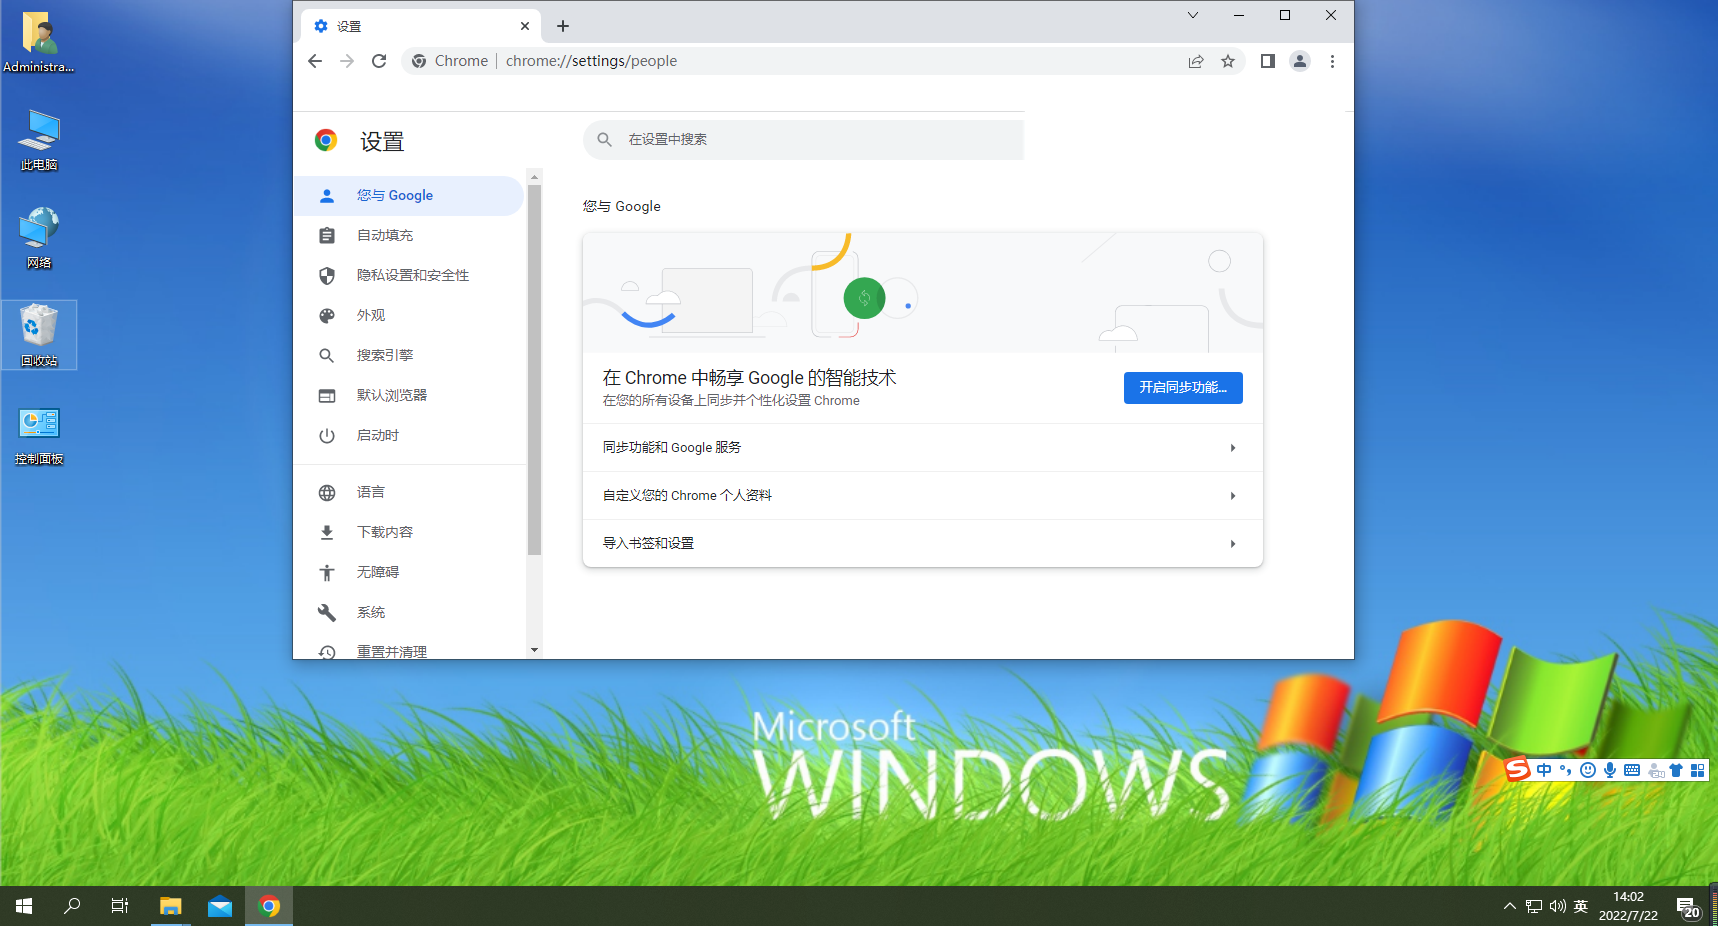
Task: Open 下载内容 settings section
Action: (x=408, y=533)
